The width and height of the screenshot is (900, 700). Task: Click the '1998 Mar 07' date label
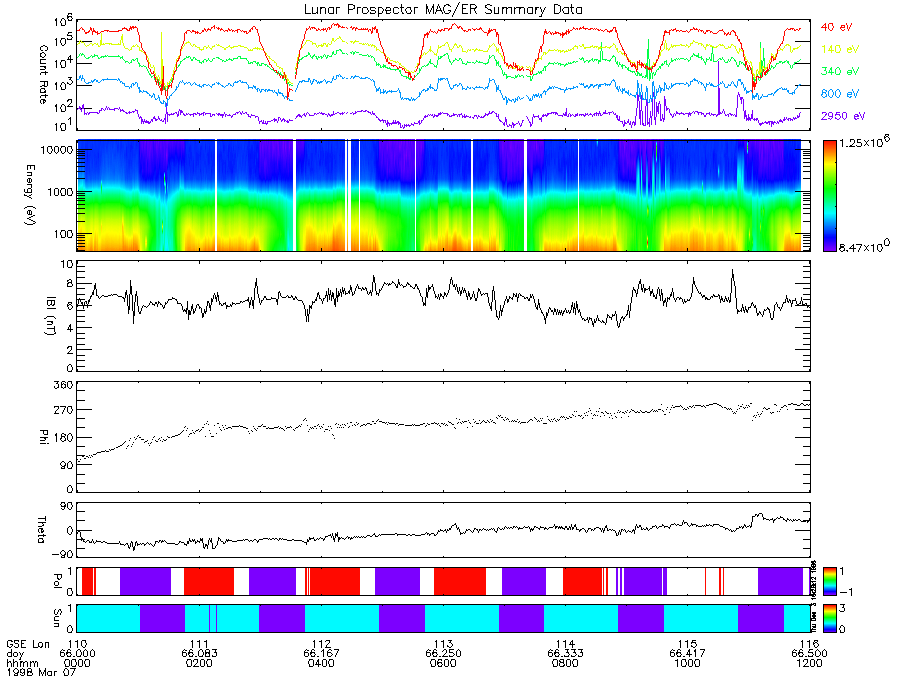(x=41, y=672)
